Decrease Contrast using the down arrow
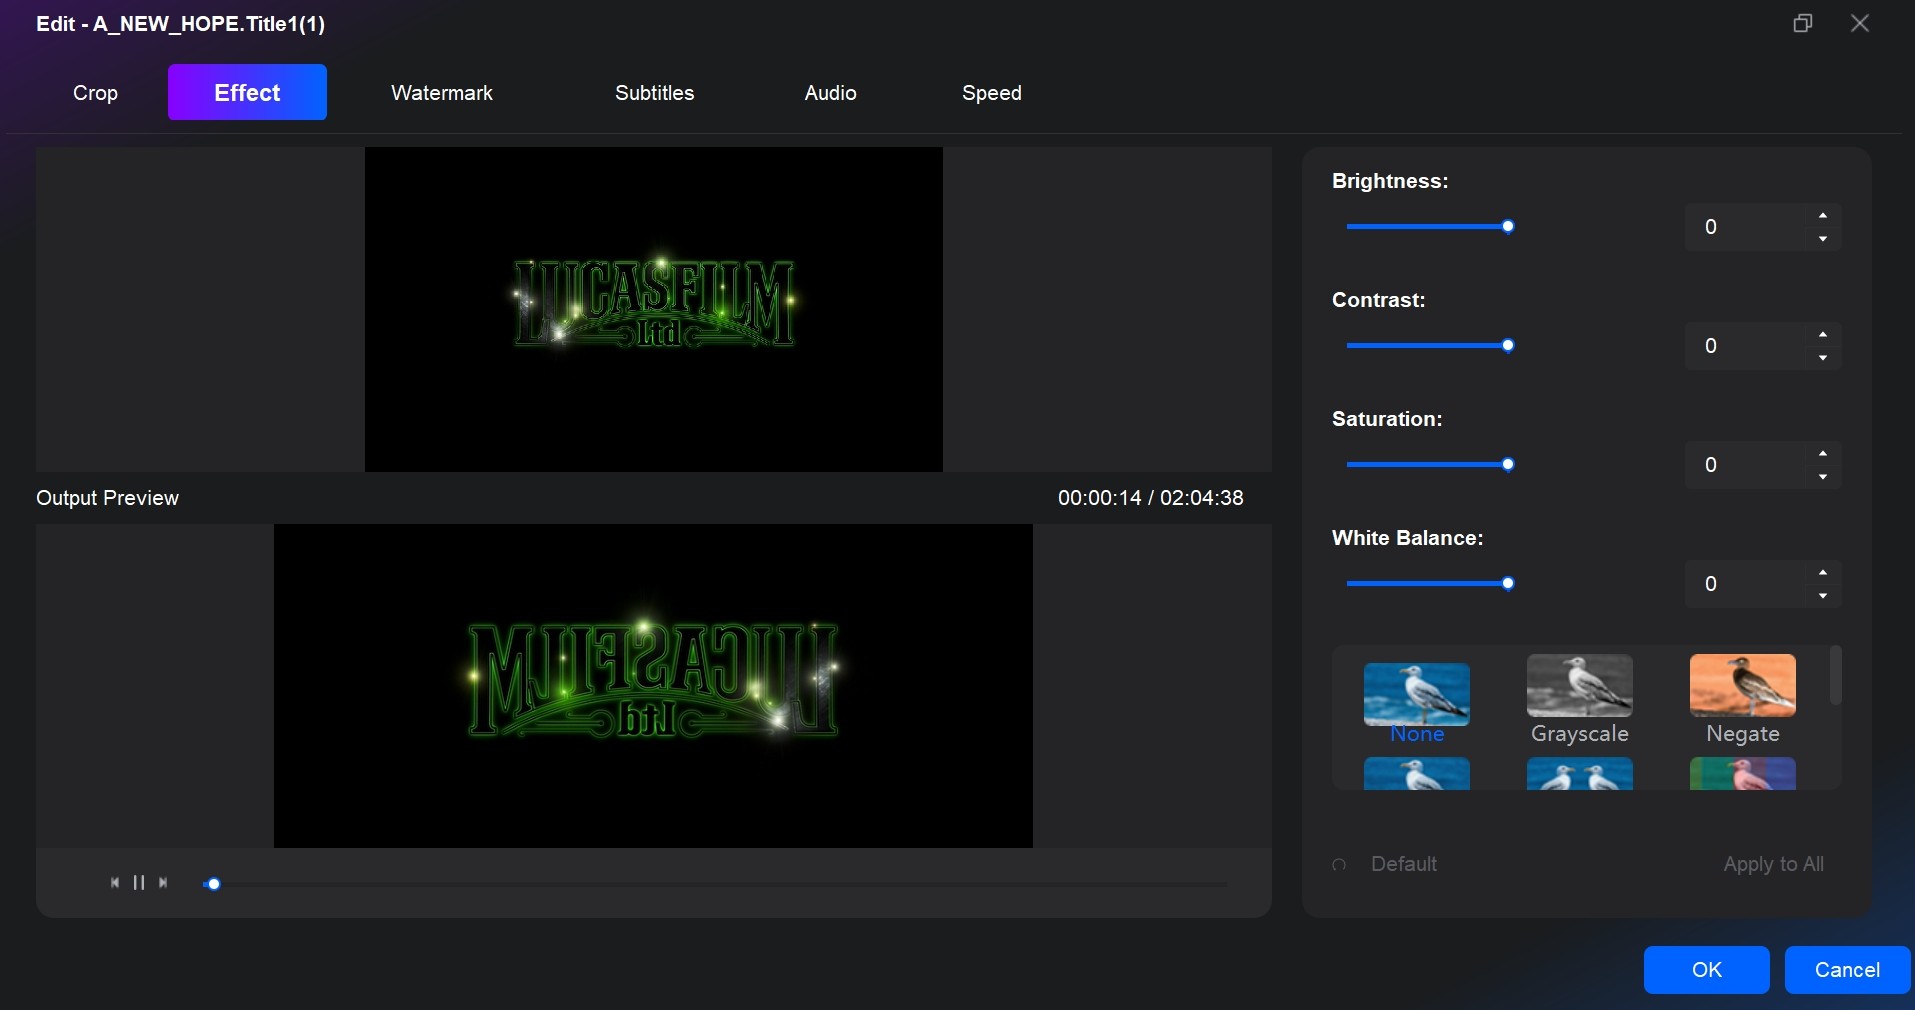The width and height of the screenshot is (1915, 1010). (1822, 358)
